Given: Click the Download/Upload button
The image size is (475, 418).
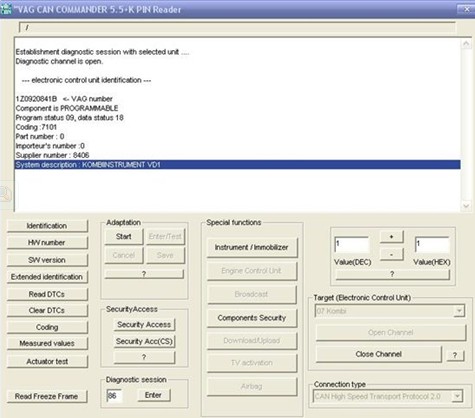Looking at the screenshot, I should coord(252,341).
